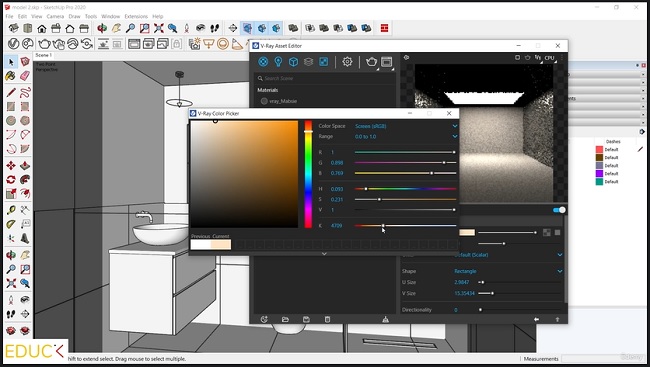Screen dimensions: 650x367
Task: Open V-Ray render settings gear
Action: [x=347, y=62]
